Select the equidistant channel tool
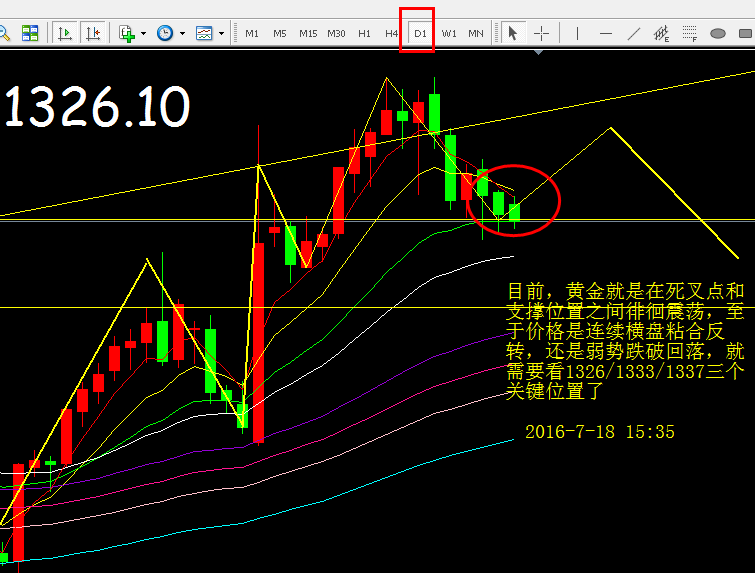 662,33
